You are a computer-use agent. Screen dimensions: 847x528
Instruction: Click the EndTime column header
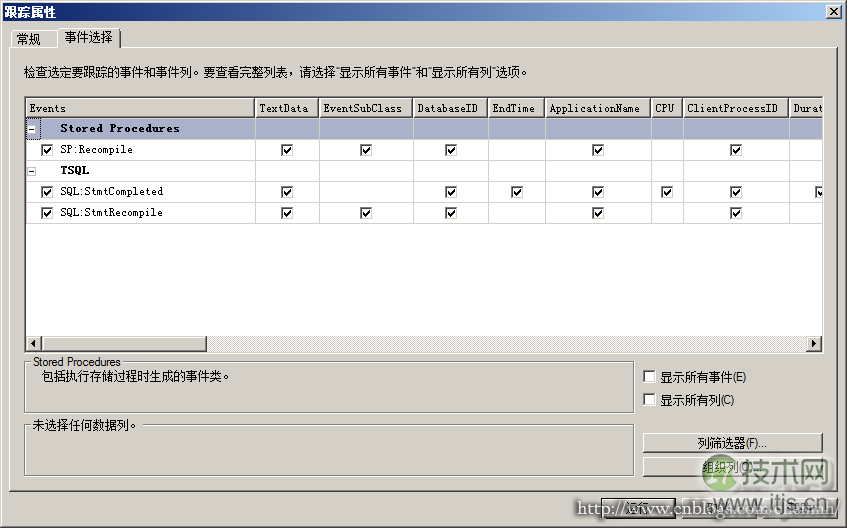(x=517, y=108)
